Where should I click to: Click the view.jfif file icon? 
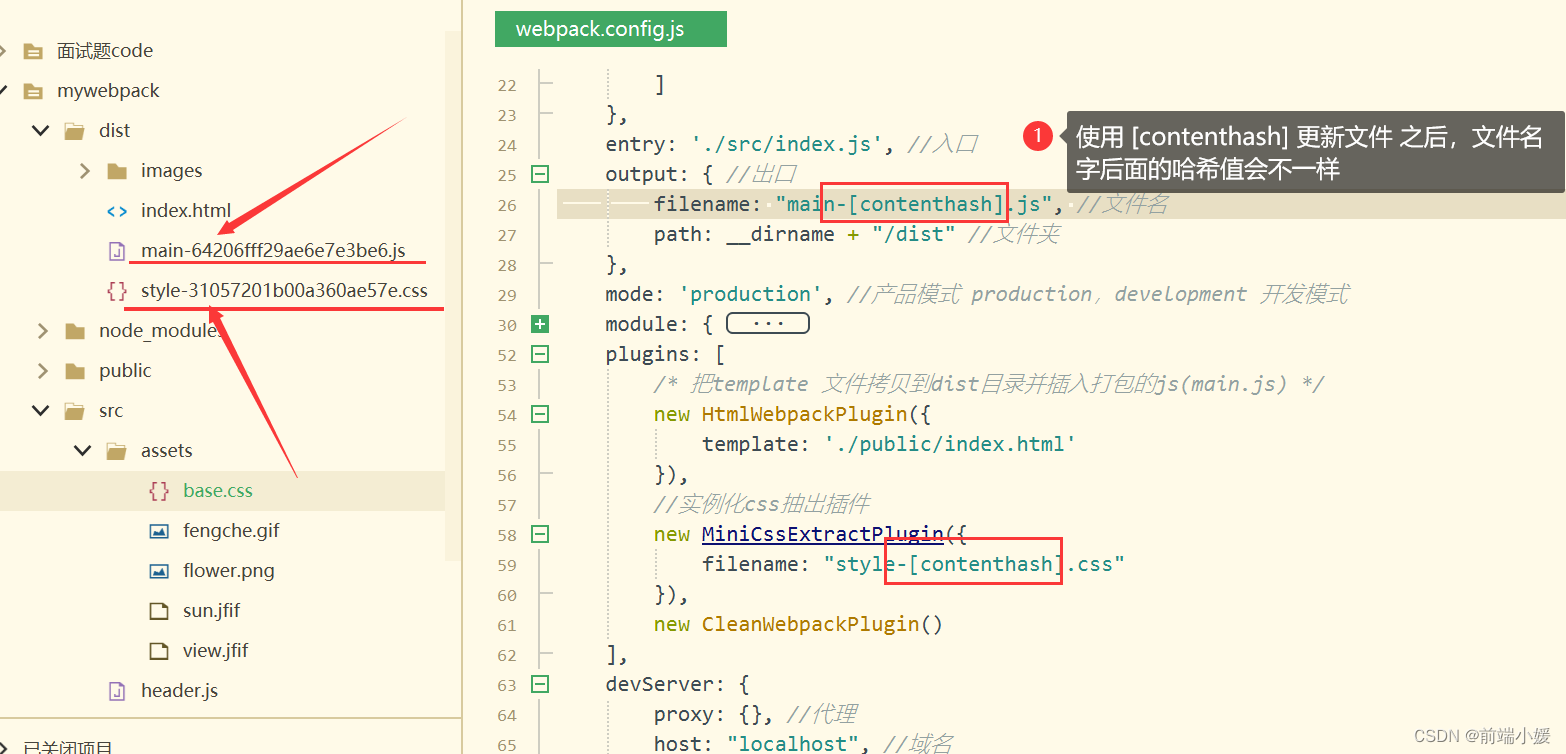159,651
